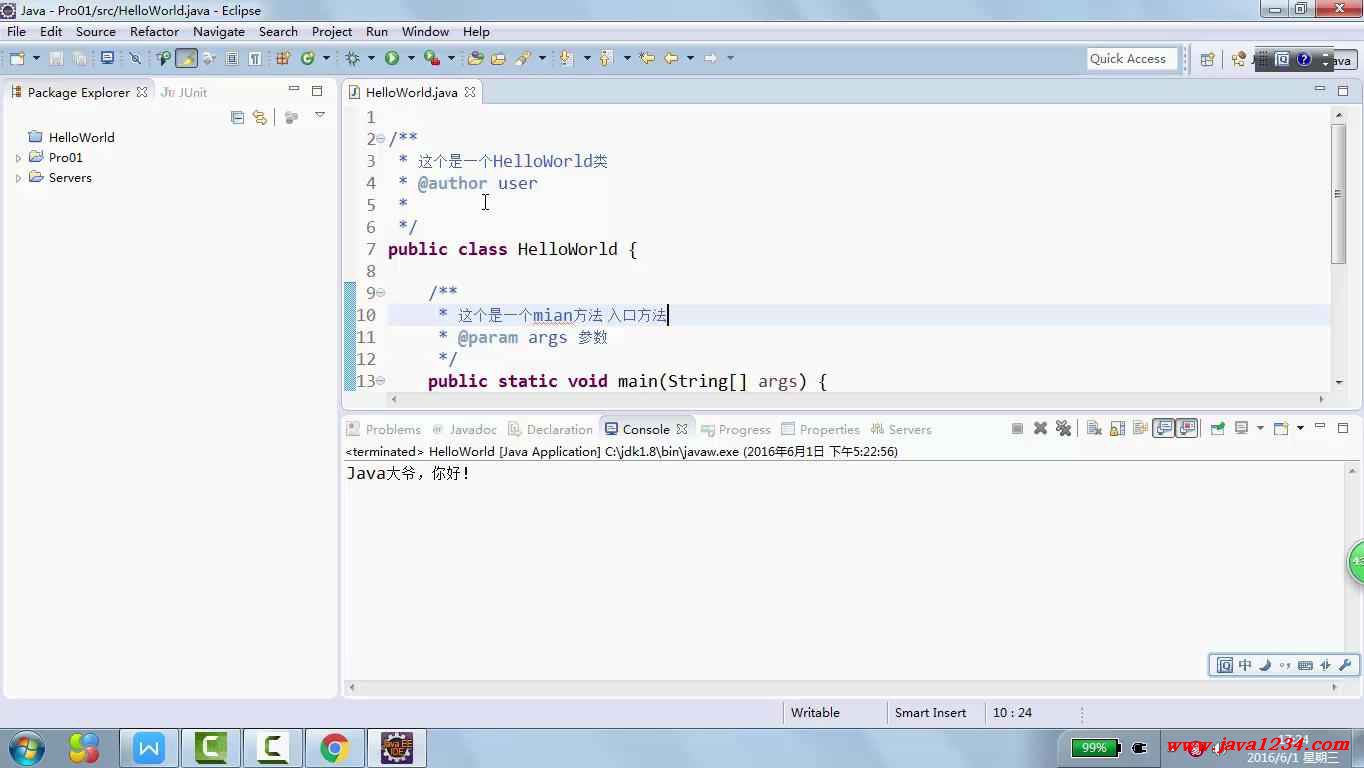Click Remove Launch console X icon
This screenshot has width=1364, height=768.
[1040, 429]
